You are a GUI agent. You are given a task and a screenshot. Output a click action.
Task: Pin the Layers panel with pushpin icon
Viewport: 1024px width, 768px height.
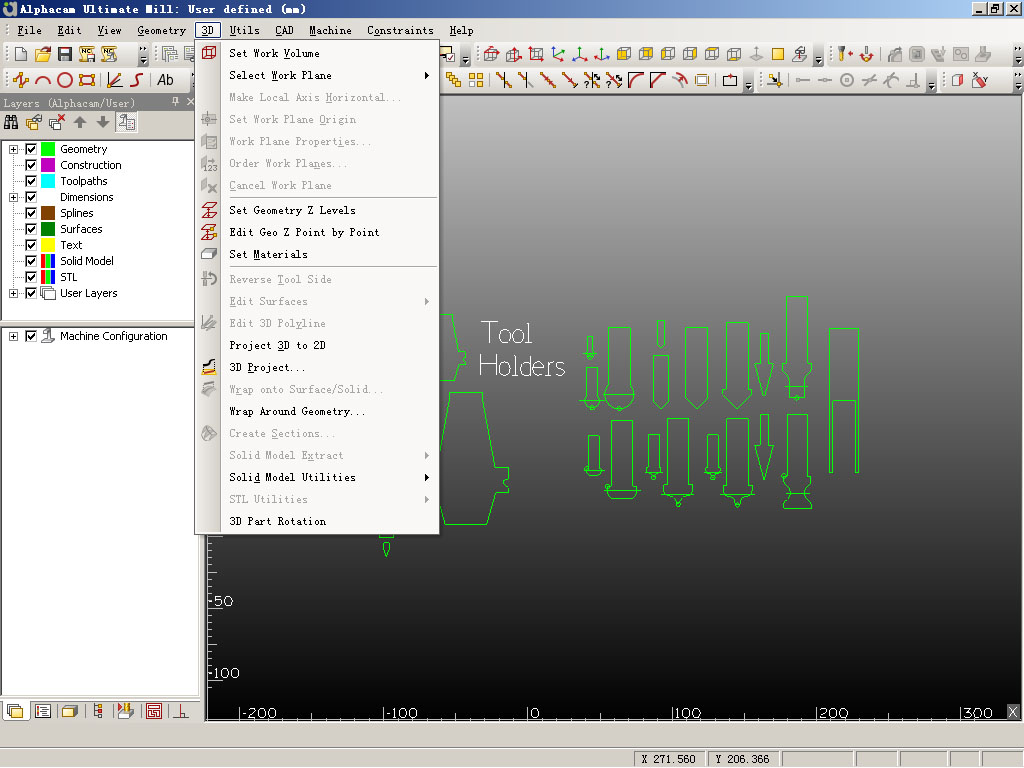click(x=175, y=102)
